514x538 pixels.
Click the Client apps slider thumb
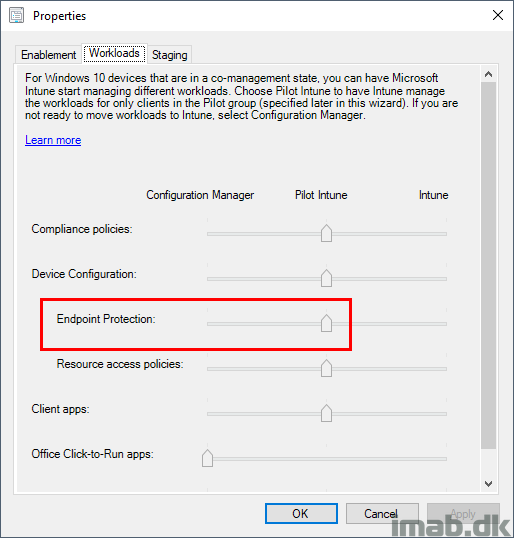click(x=326, y=413)
